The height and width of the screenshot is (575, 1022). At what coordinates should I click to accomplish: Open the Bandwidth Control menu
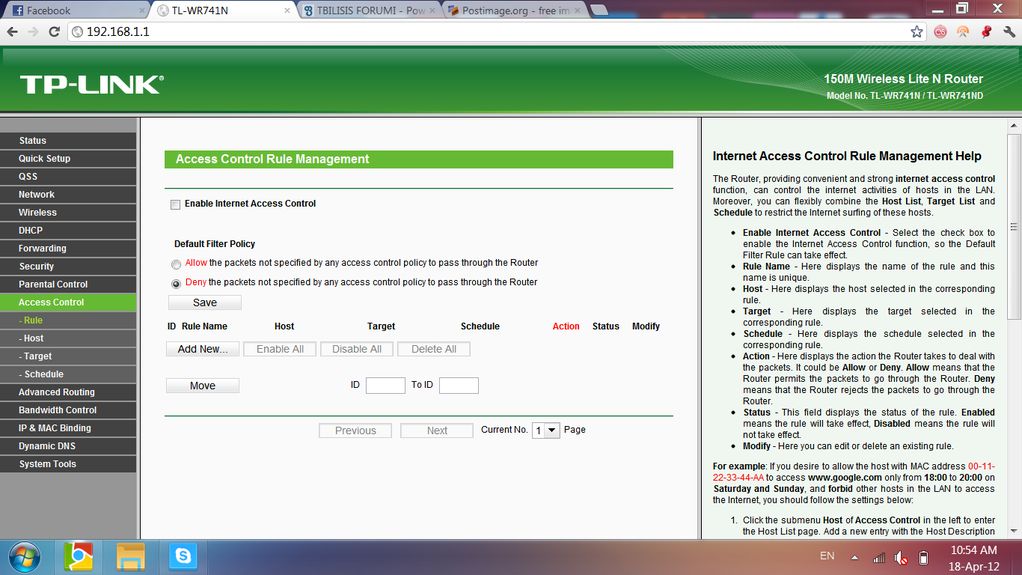point(68,410)
